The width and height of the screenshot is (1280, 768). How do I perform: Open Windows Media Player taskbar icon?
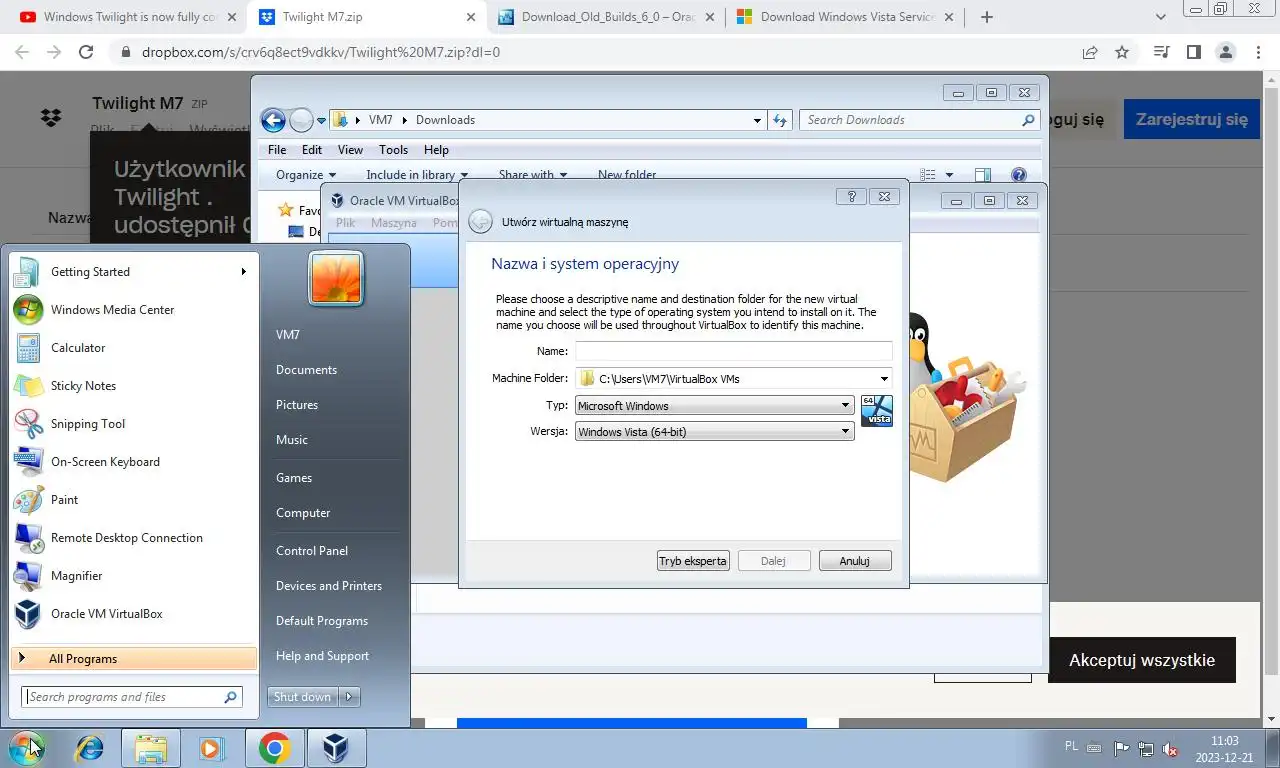click(x=211, y=747)
